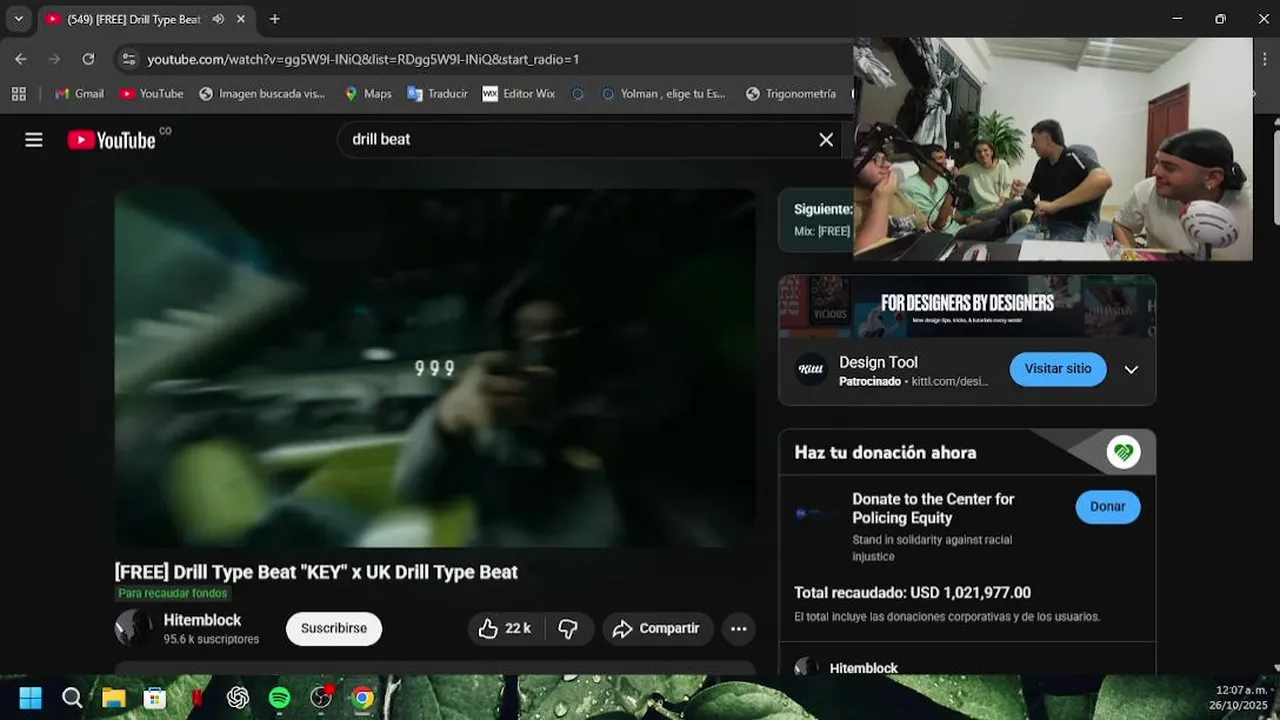Open the Hitemblock channel avatar
Screen dimensions: 1280x720
pos(134,628)
